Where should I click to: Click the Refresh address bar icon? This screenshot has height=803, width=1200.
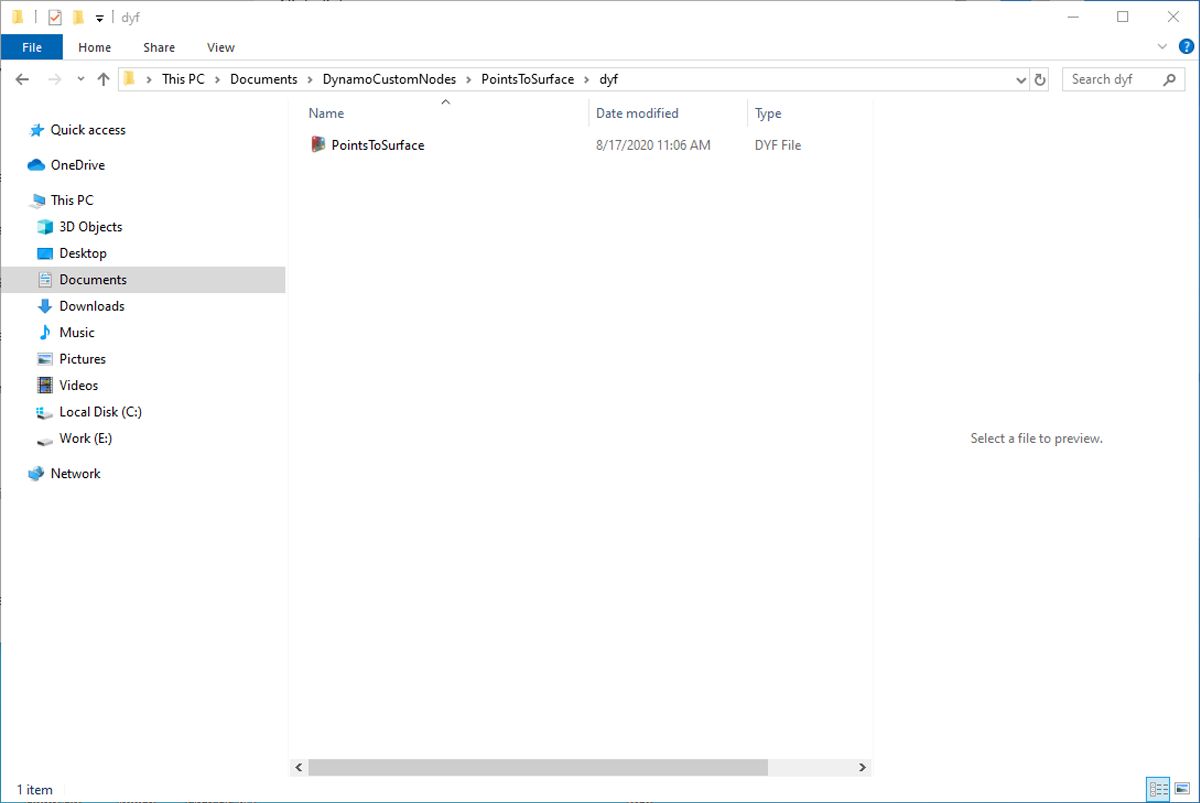point(1040,80)
